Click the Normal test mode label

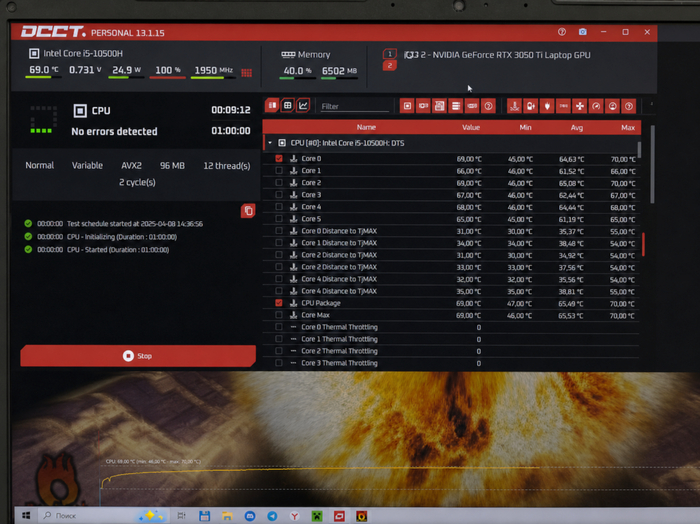coord(40,165)
